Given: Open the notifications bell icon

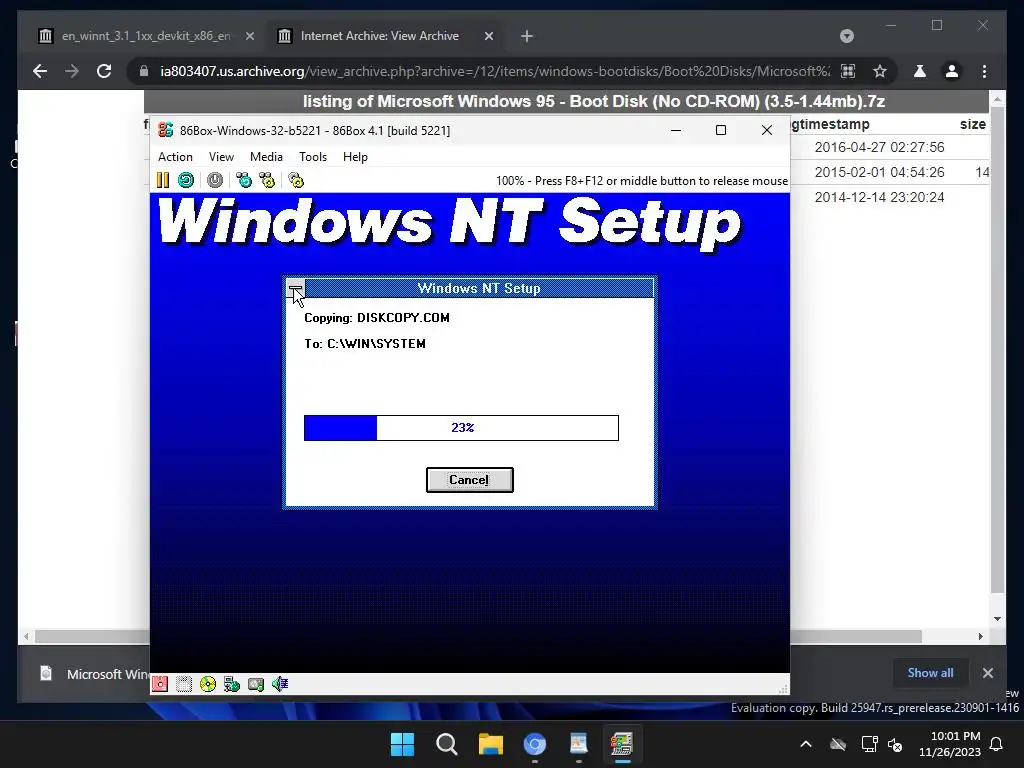Looking at the screenshot, I should 997,744.
